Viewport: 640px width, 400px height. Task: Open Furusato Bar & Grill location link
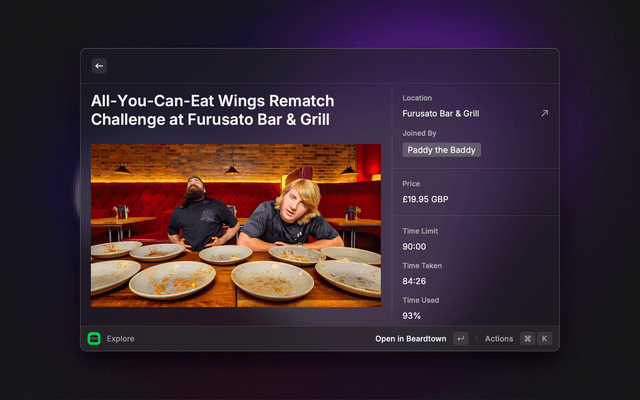coord(441,113)
